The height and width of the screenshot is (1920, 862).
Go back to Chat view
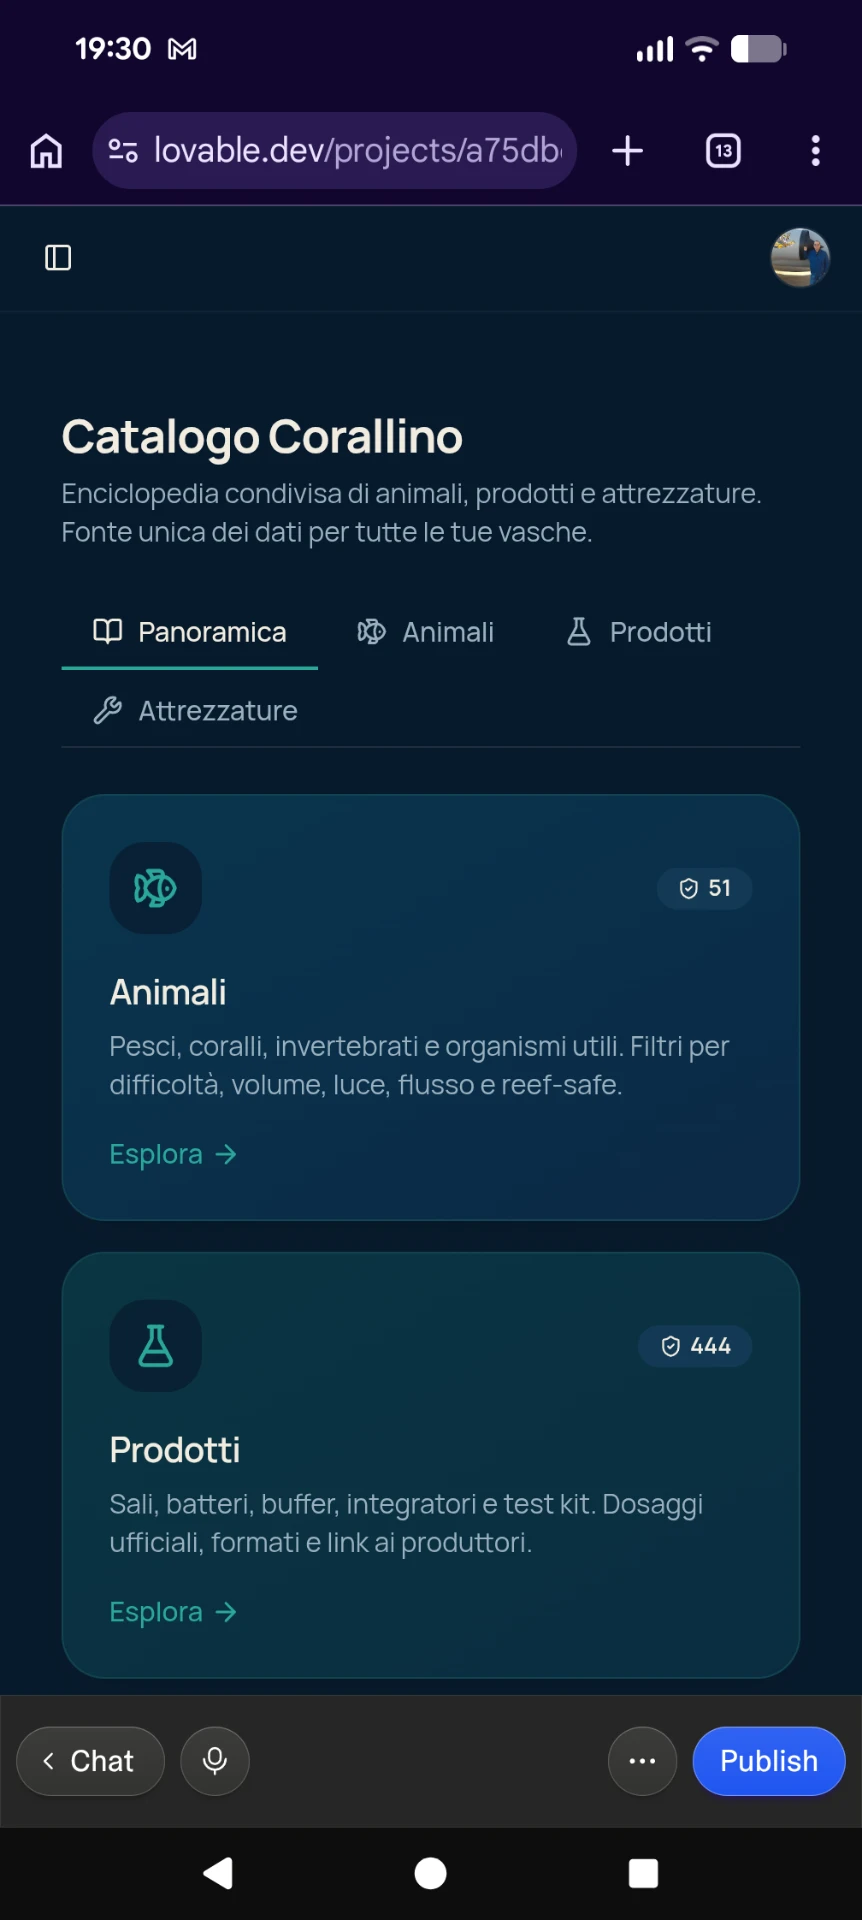pos(91,1761)
